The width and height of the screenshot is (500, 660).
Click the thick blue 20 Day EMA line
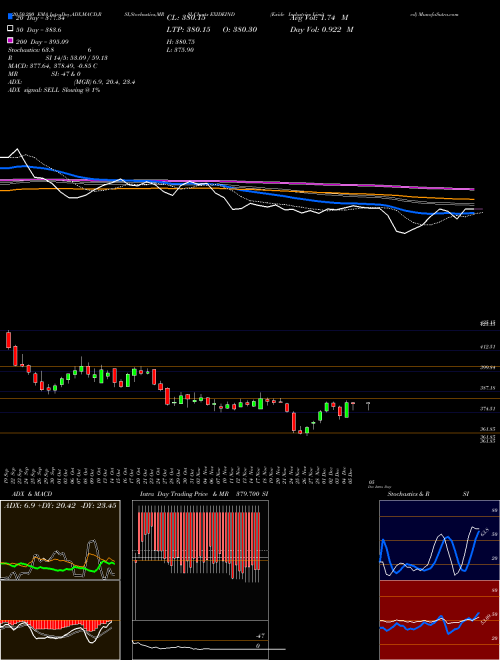coord(236,188)
